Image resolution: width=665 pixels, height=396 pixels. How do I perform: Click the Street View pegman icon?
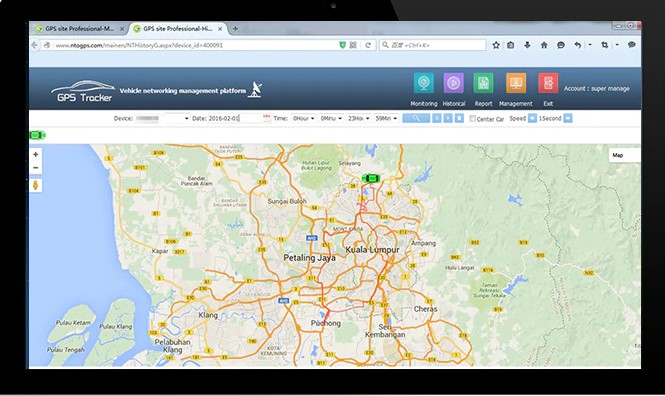(36, 185)
